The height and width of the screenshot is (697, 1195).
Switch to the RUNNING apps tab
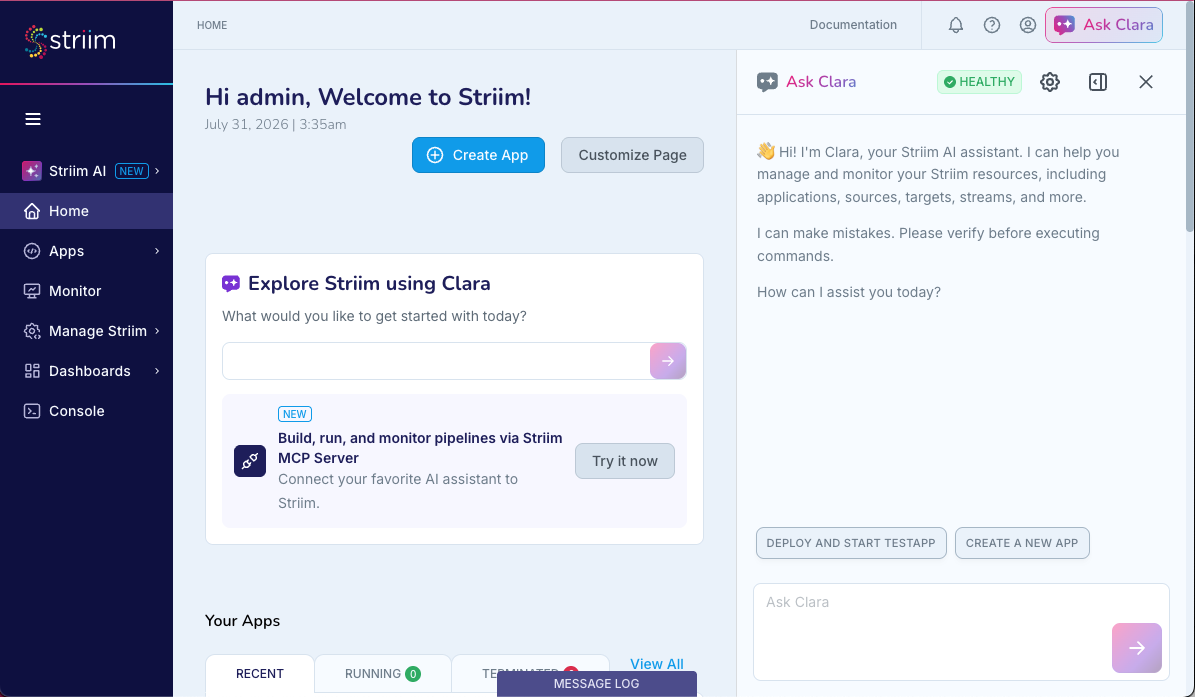tap(383, 674)
